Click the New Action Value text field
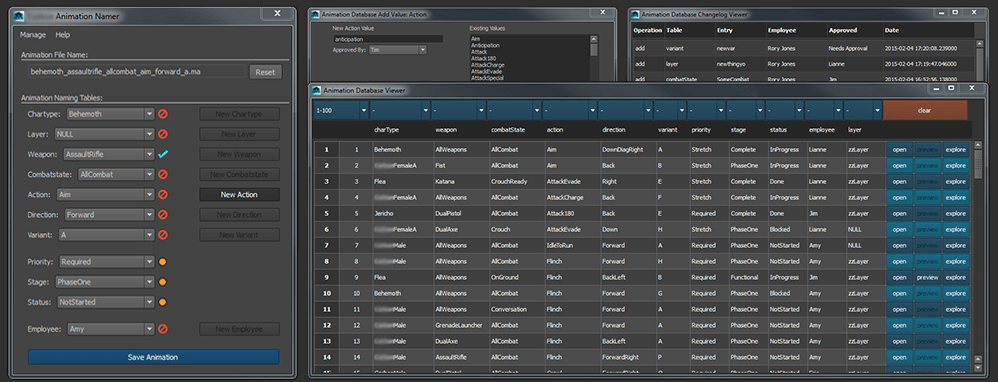Image resolution: width=998 pixels, height=382 pixels. tap(387, 39)
